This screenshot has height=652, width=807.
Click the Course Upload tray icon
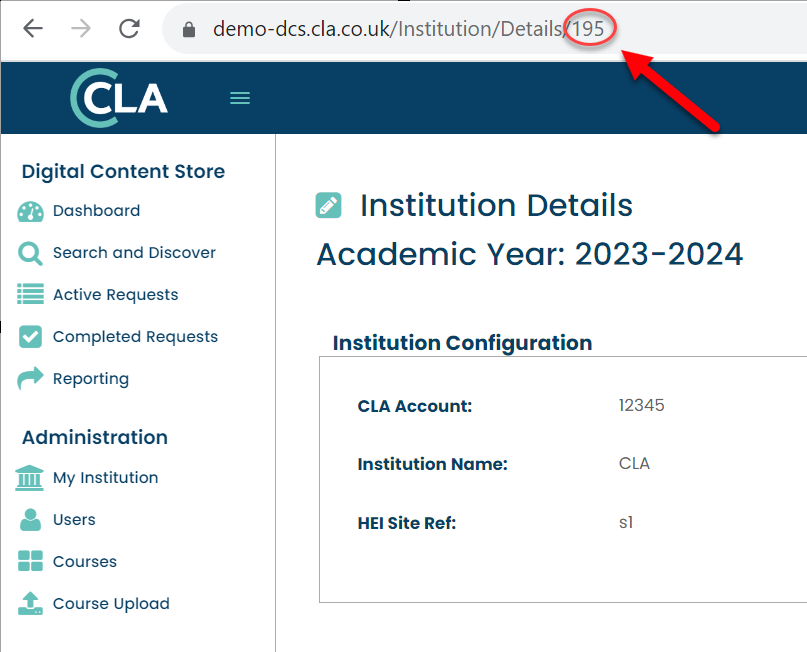tap(30, 603)
